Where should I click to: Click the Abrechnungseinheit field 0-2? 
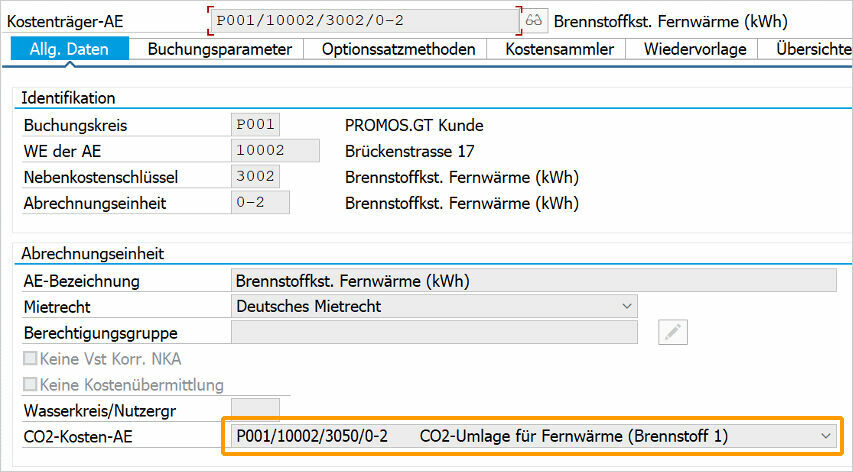coord(259,203)
